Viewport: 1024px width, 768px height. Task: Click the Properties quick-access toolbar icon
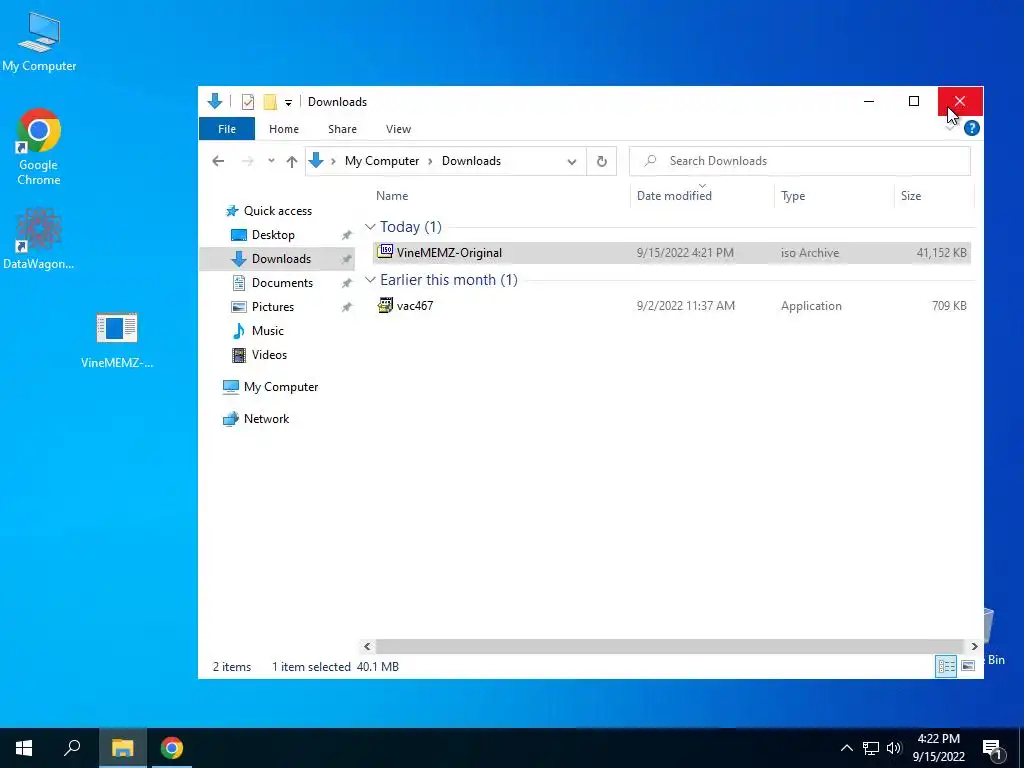(248, 102)
